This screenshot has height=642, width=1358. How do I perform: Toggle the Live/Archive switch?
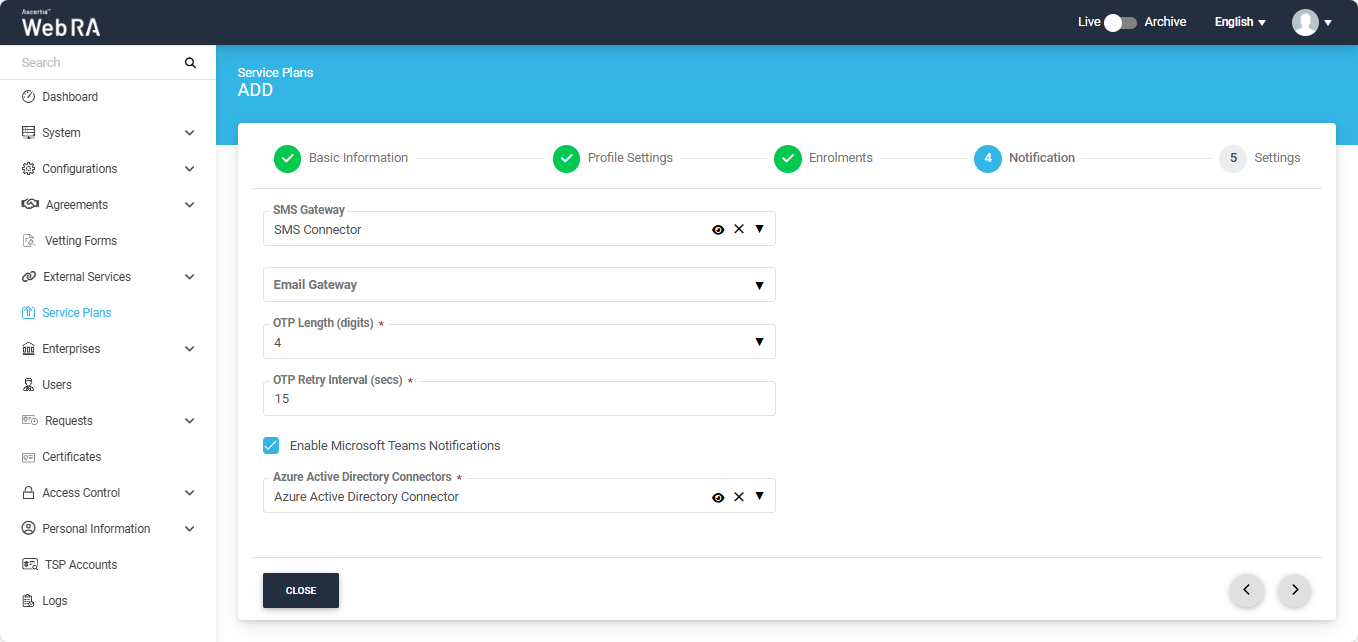pyautogui.click(x=1120, y=22)
